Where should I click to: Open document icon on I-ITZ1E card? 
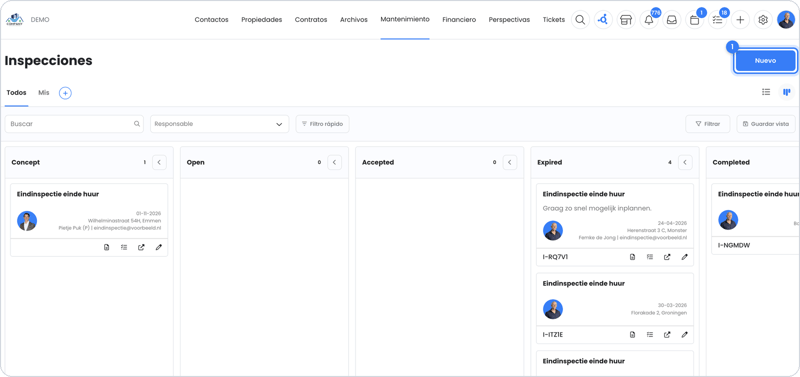click(633, 335)
